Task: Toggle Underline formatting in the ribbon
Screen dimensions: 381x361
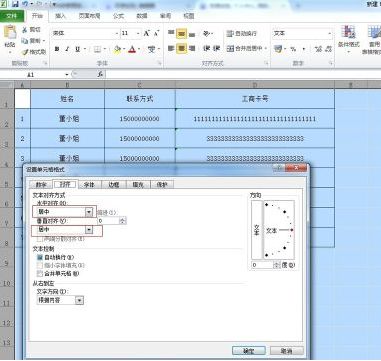Action: click(78, 49)
